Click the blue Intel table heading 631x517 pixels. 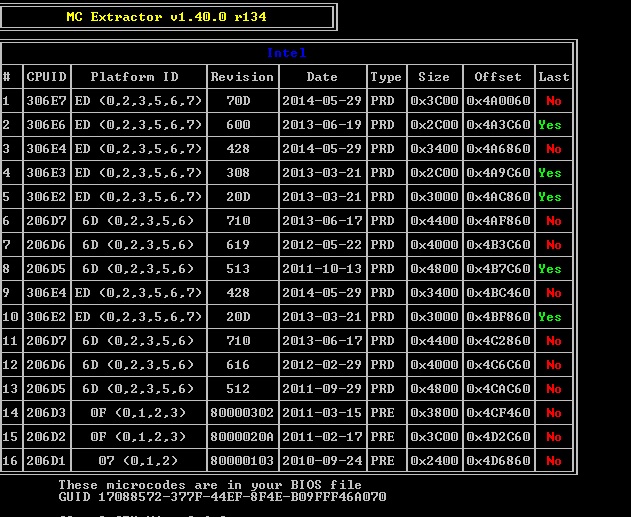pos(287,53)
